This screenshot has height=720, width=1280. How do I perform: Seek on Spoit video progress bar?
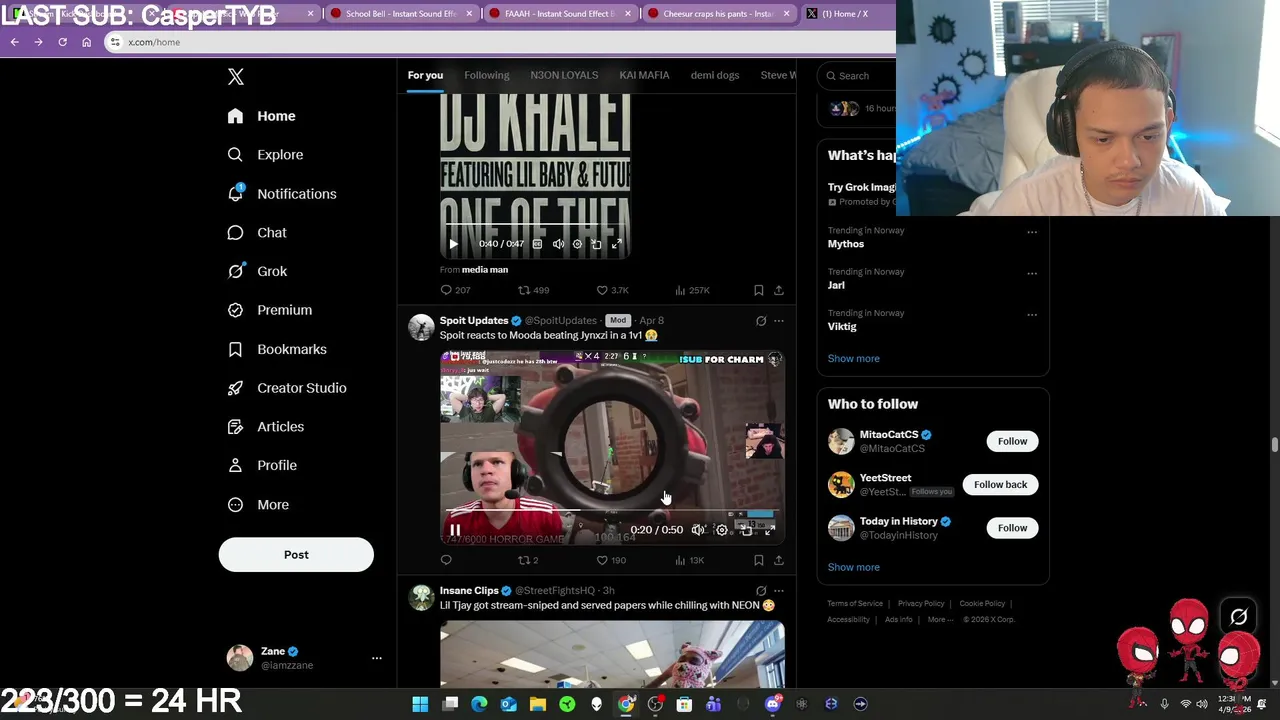click(x=613, y=510)
